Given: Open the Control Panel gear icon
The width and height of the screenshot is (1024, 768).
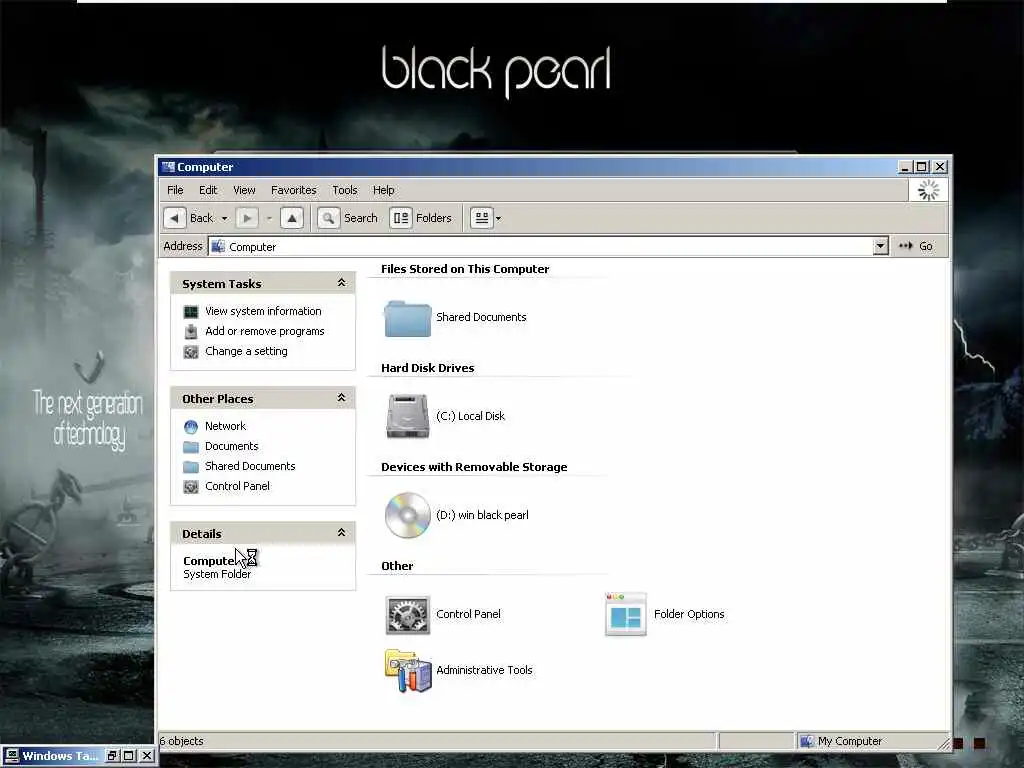Looking at the screenshot, I should click(408, 615).
